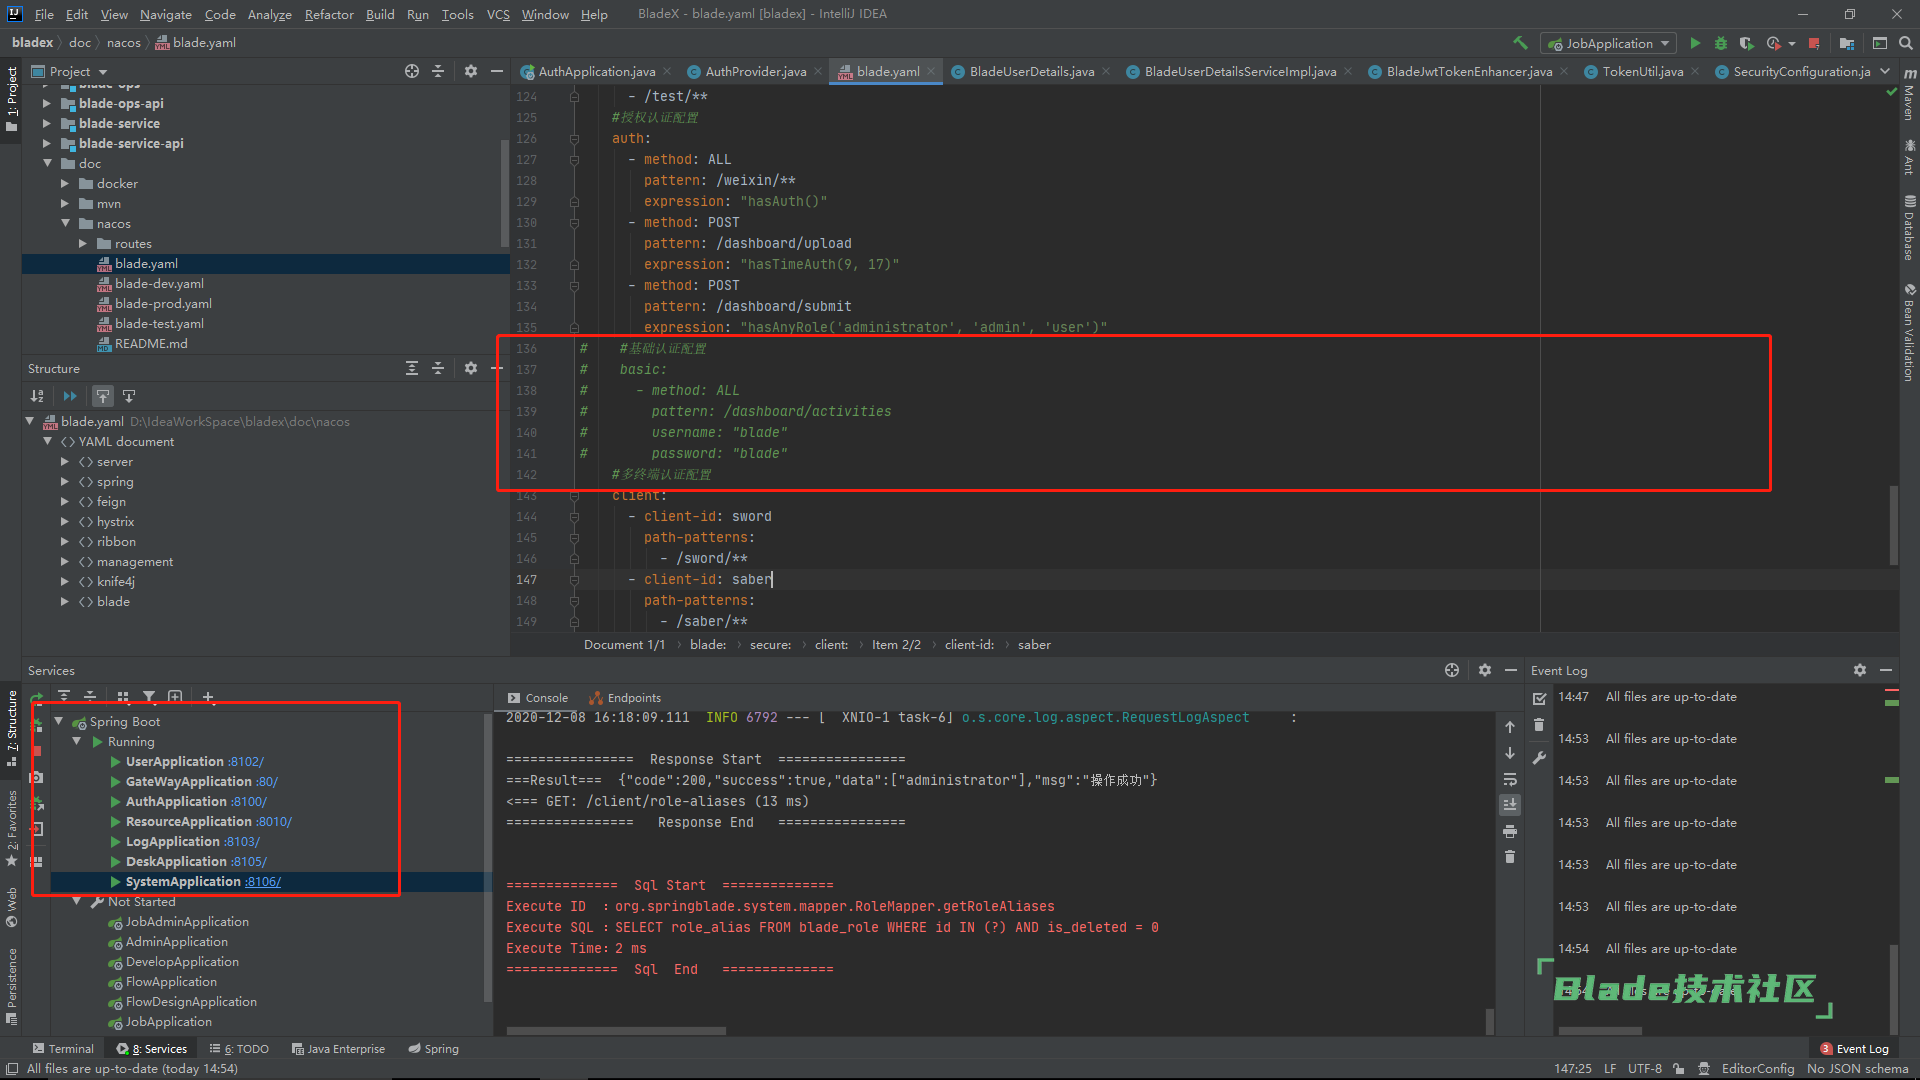Open the Navigate menu

click(165, 14)
